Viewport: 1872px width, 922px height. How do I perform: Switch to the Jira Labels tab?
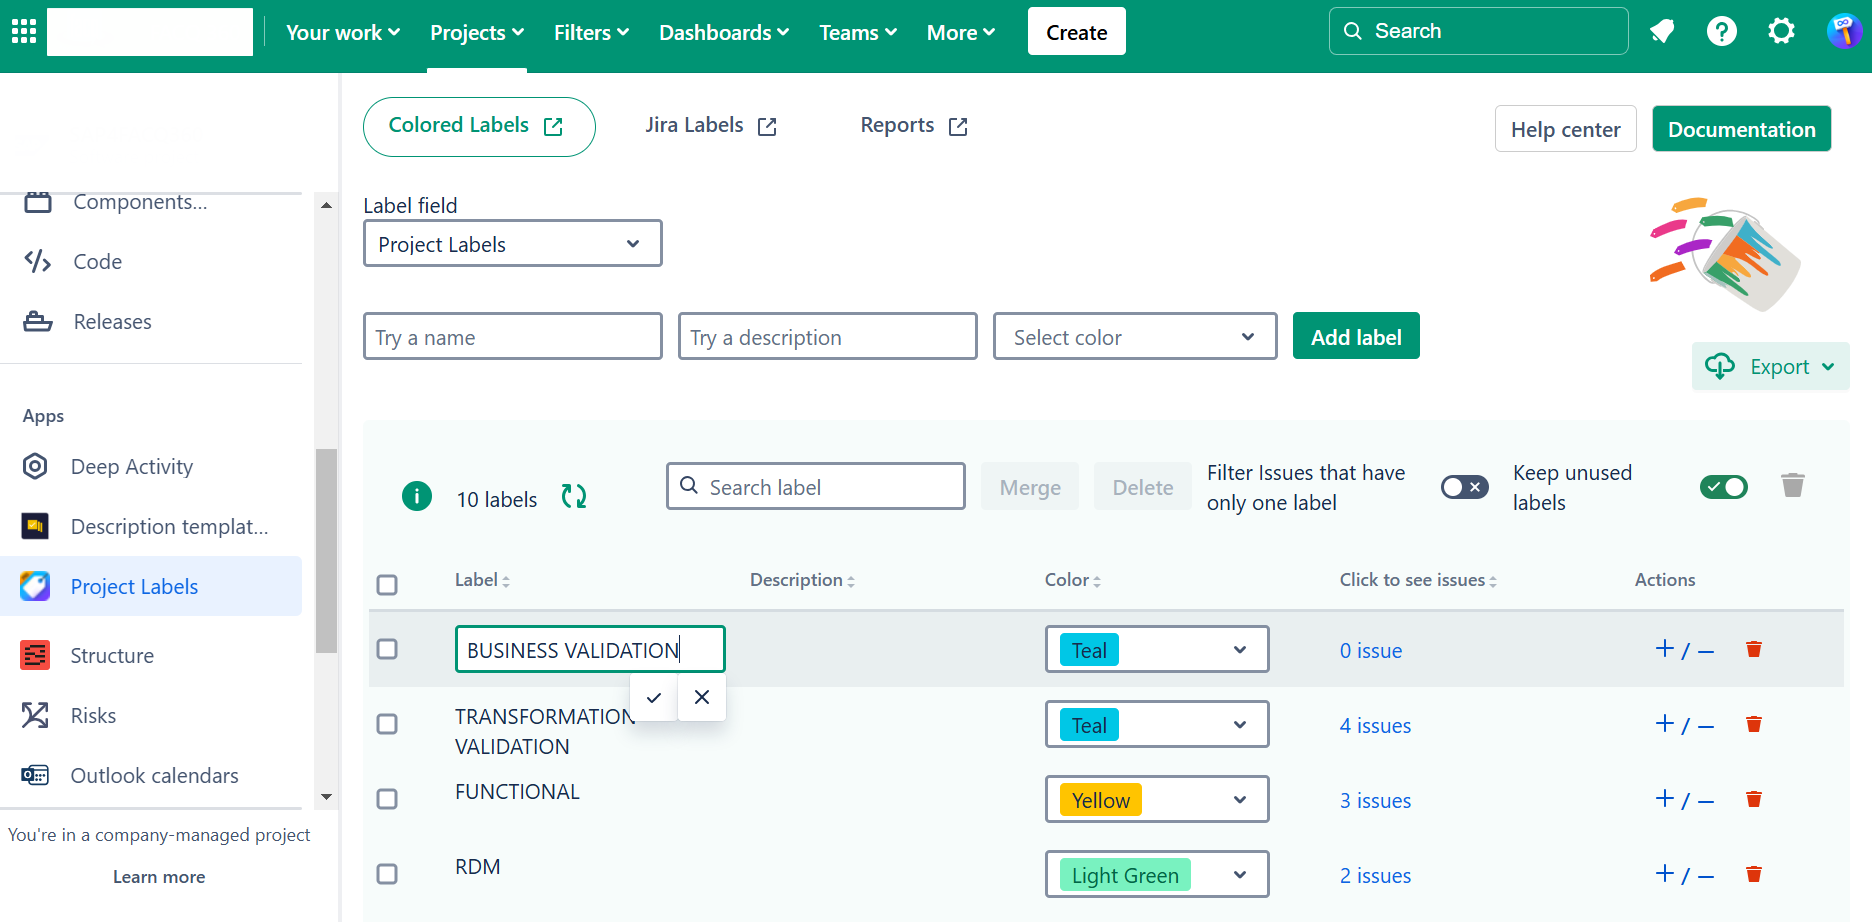click(710, 126)
